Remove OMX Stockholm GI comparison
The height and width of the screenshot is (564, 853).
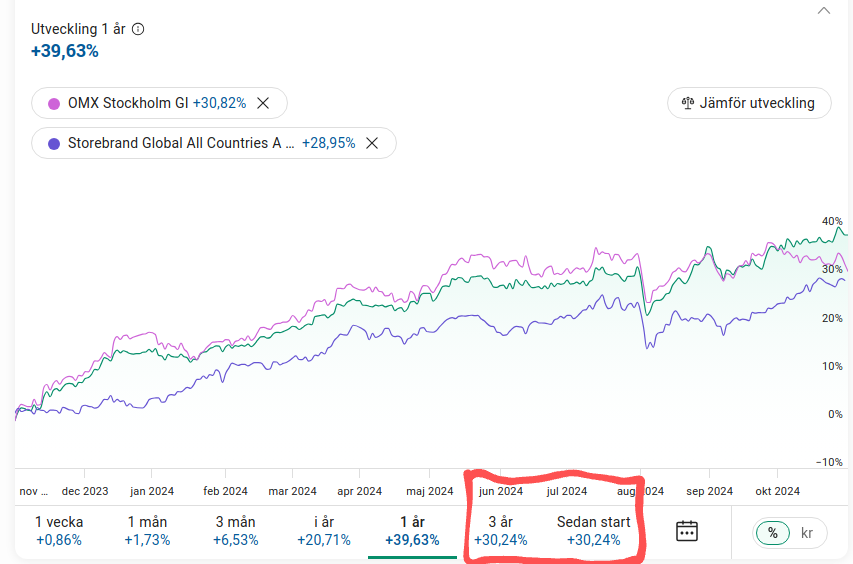[263, 103]
